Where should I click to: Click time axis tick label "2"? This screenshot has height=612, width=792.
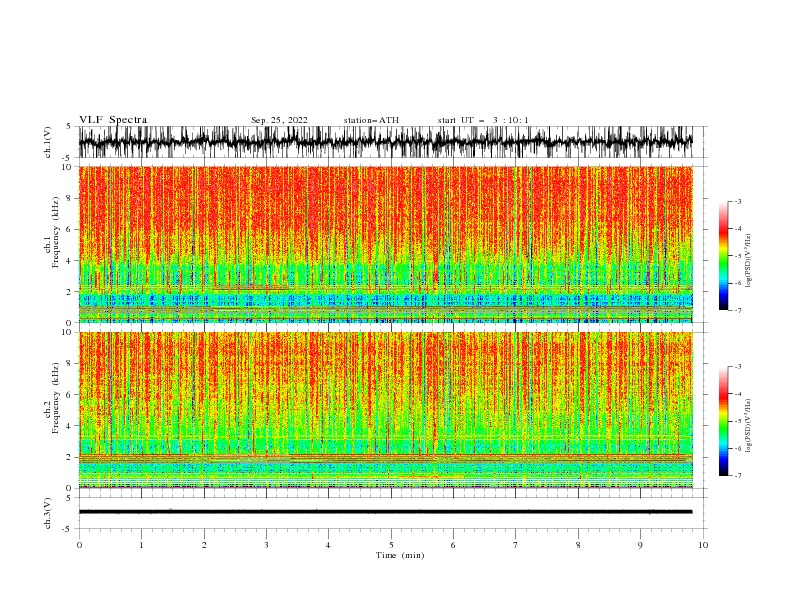pyautogui.click(x=204, y=545)
